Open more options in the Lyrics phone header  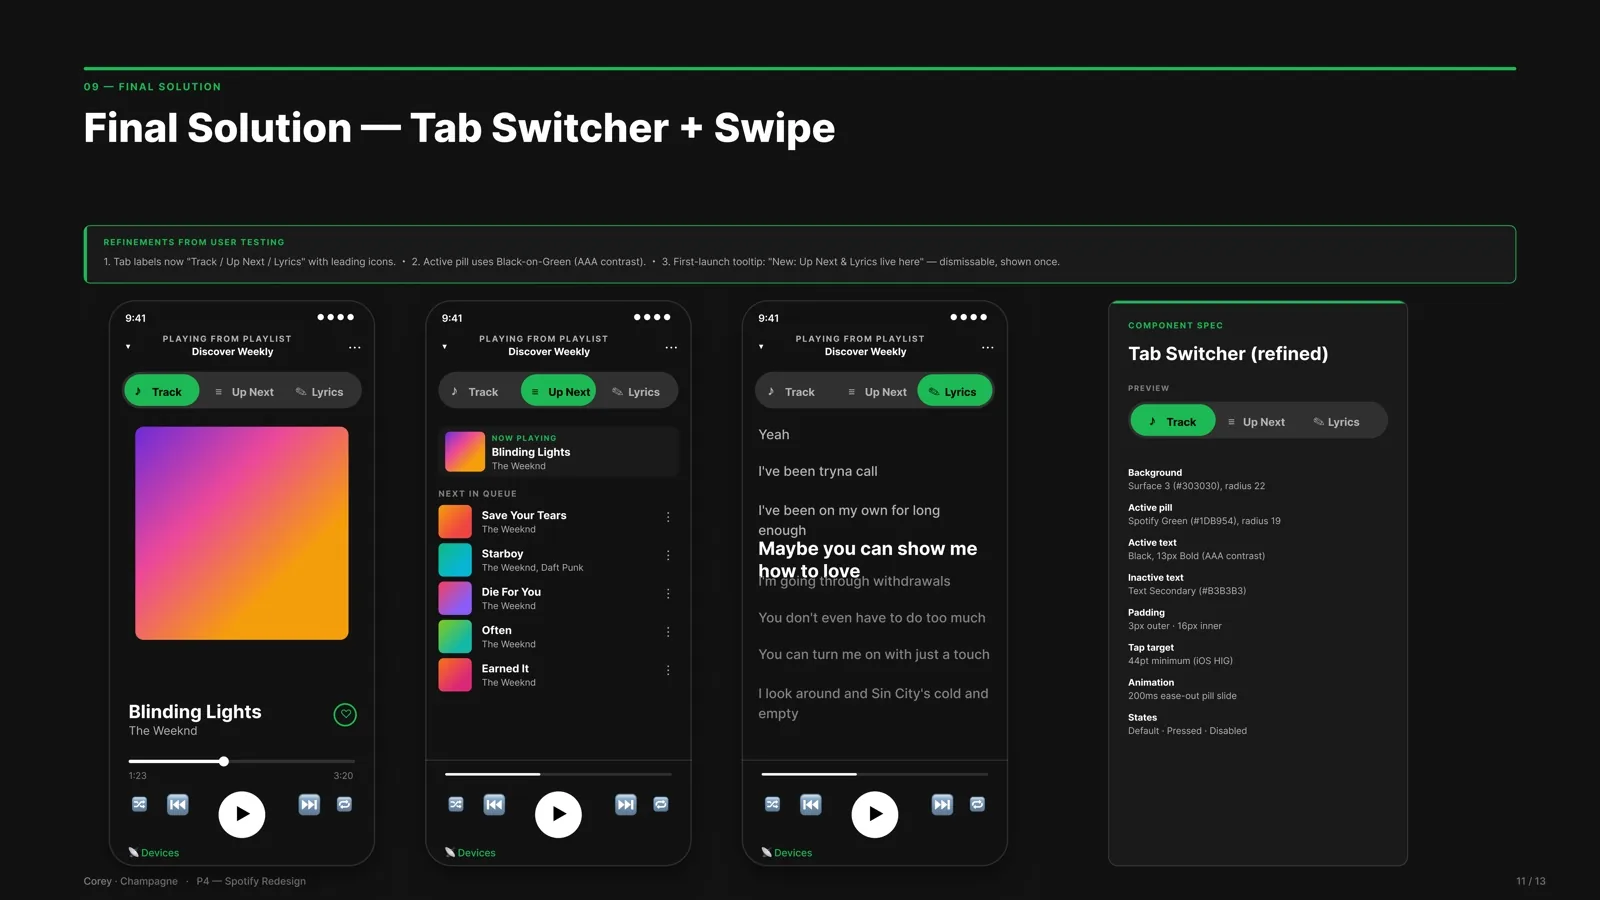(987, 347)
